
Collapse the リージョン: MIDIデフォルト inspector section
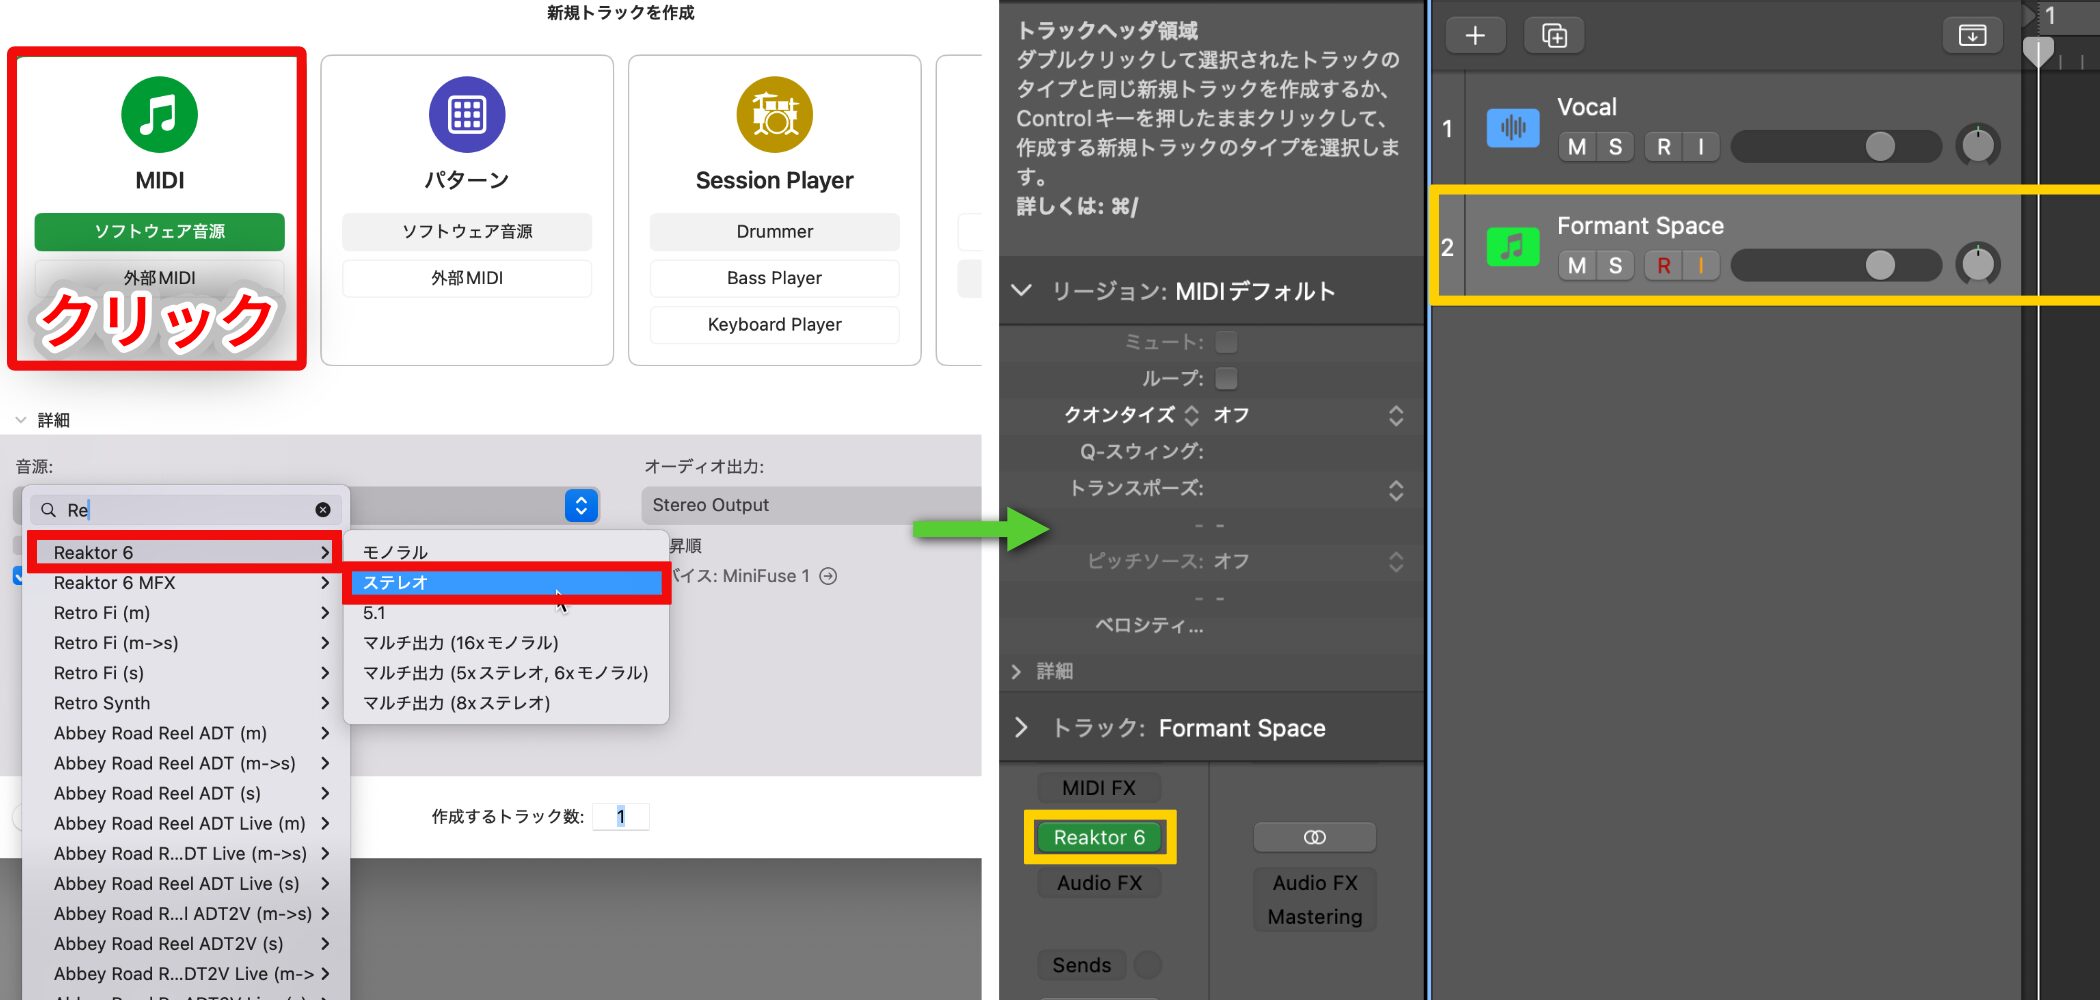pyautogui.click(x=1021, y=291)
